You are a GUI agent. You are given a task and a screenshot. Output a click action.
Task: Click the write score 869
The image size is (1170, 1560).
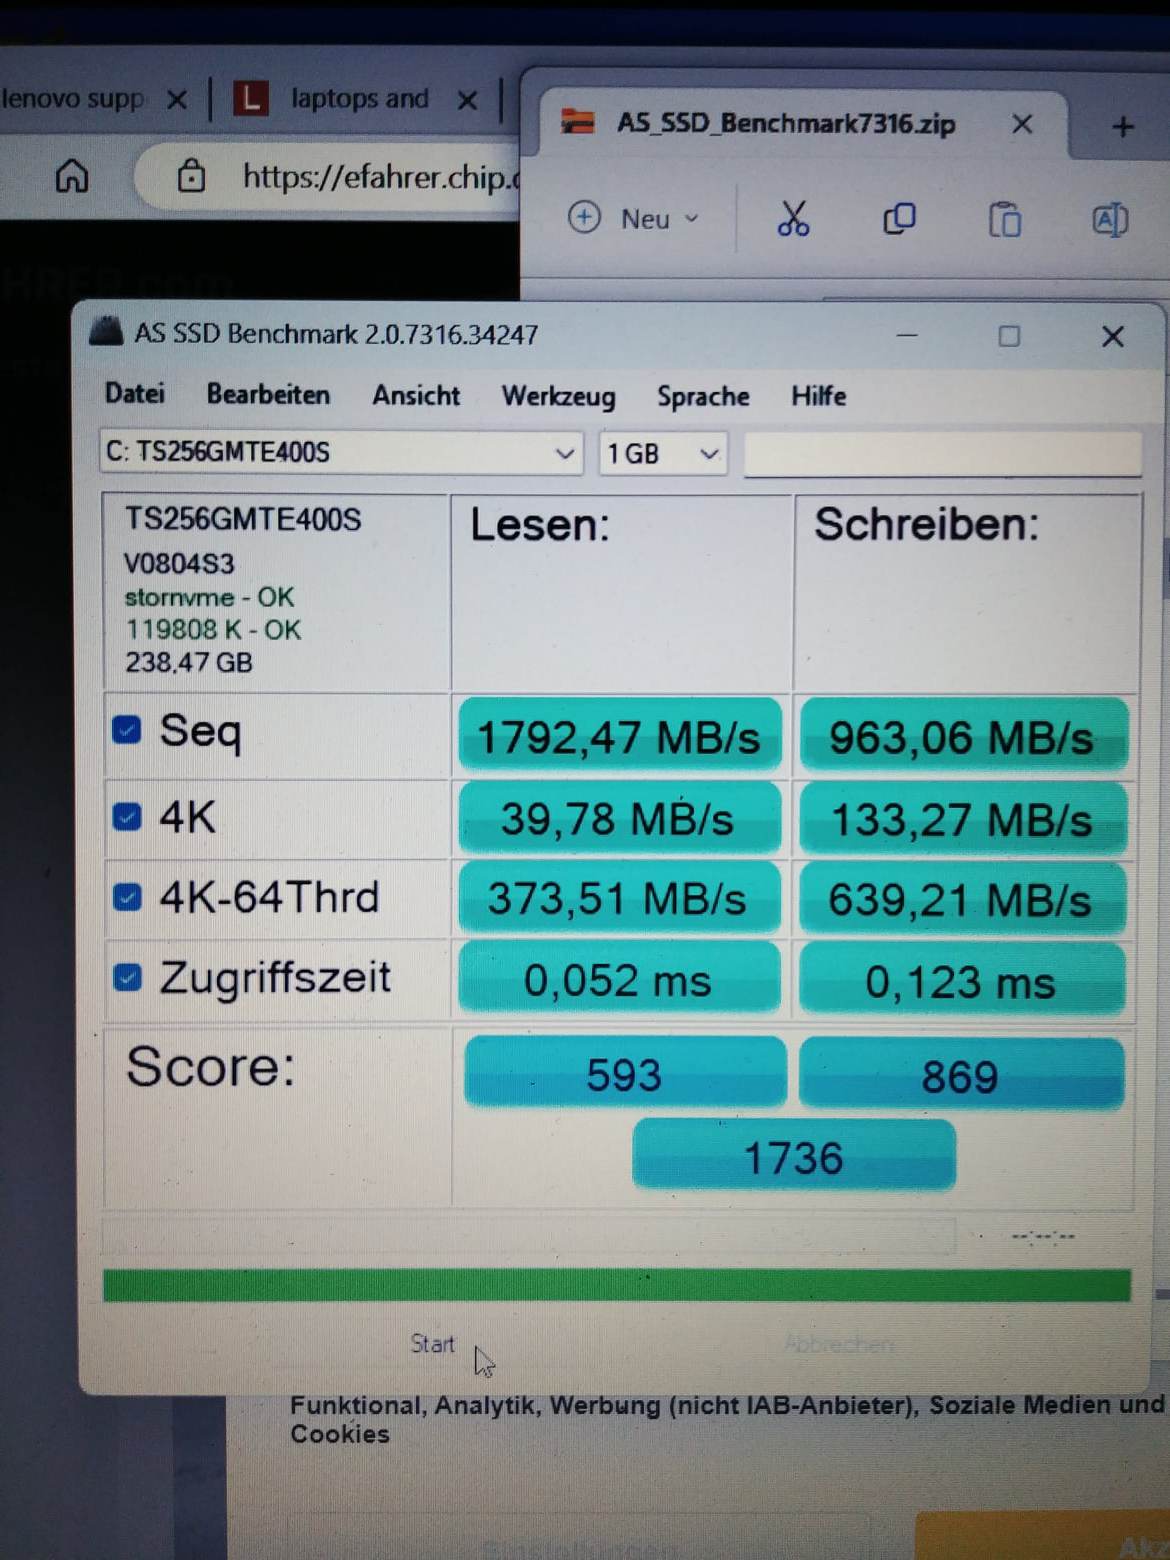point(961,1076)
